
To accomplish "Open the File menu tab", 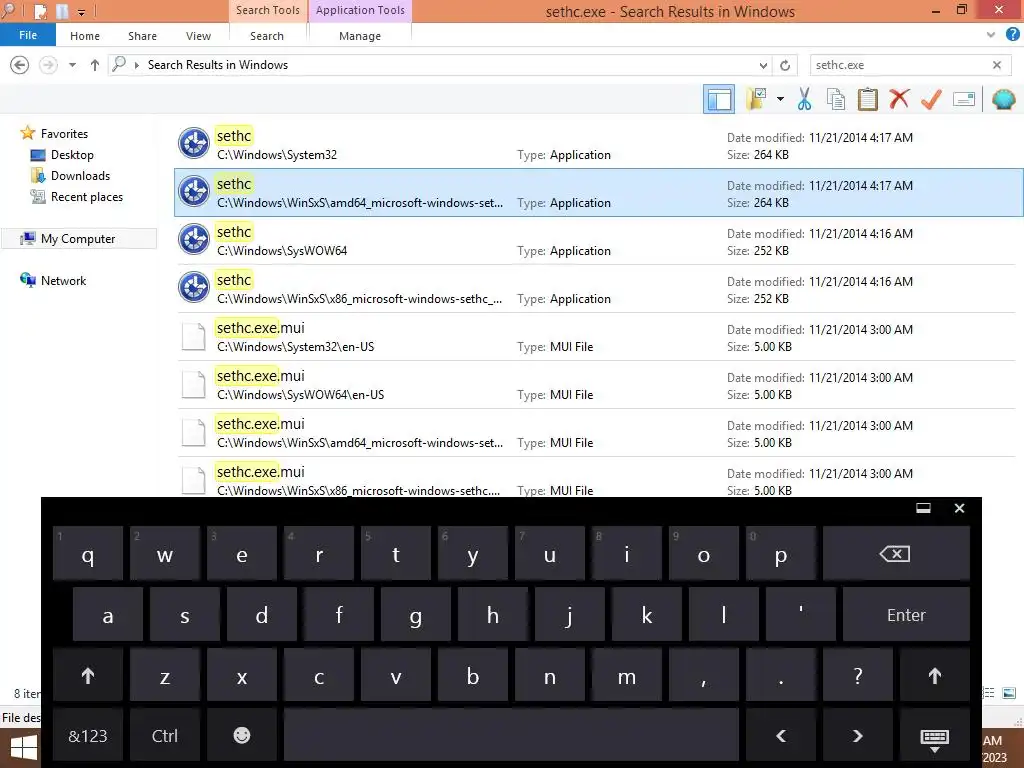I will (27, 35).
